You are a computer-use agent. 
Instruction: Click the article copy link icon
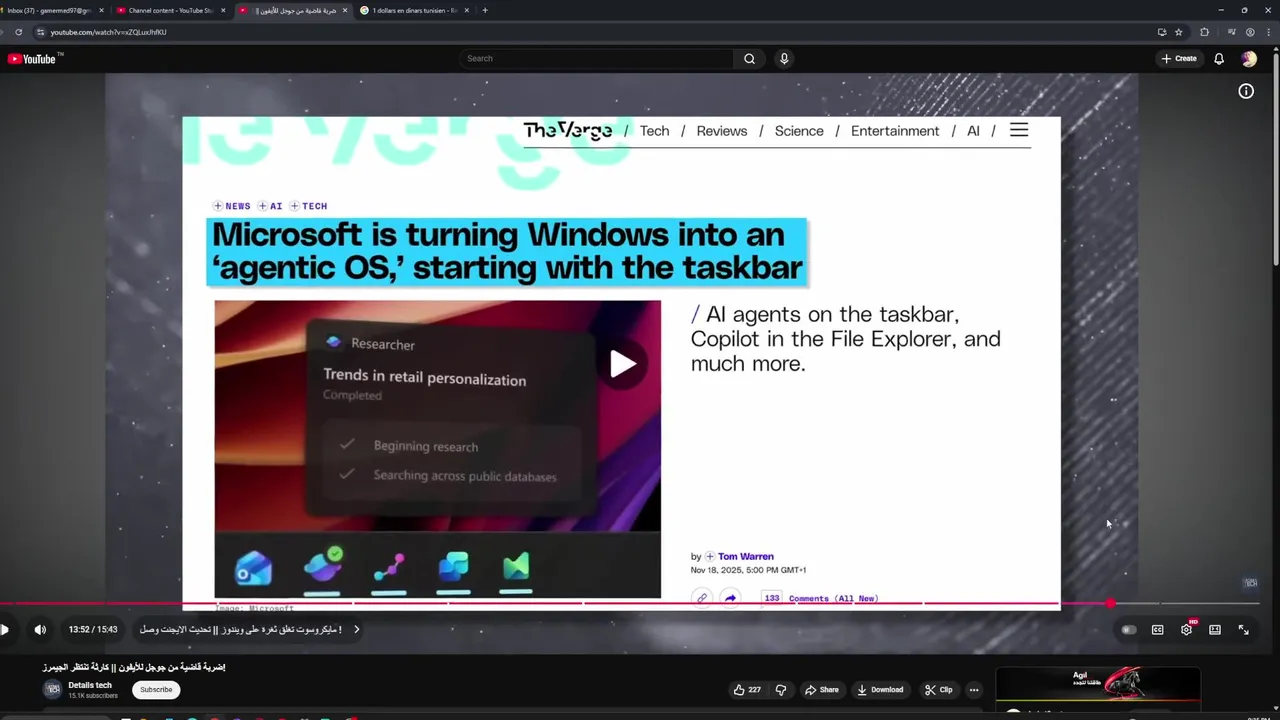(x=702, y=598)
